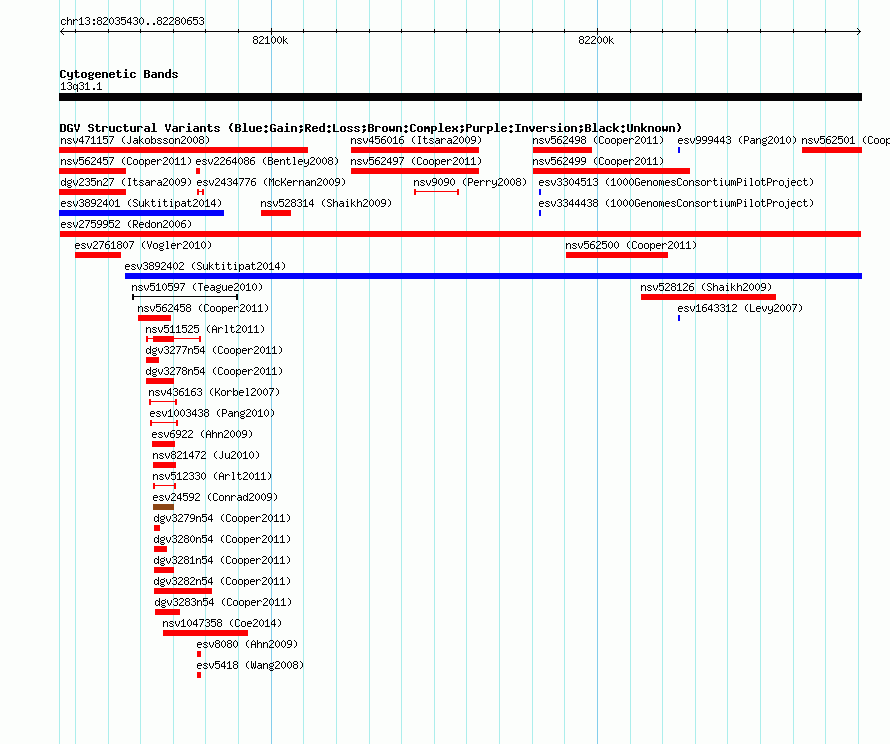Screen dimensions: 890x744
Task: Select nsv511525 (Arlt2011) label
Action: click(x=205, y=329)
